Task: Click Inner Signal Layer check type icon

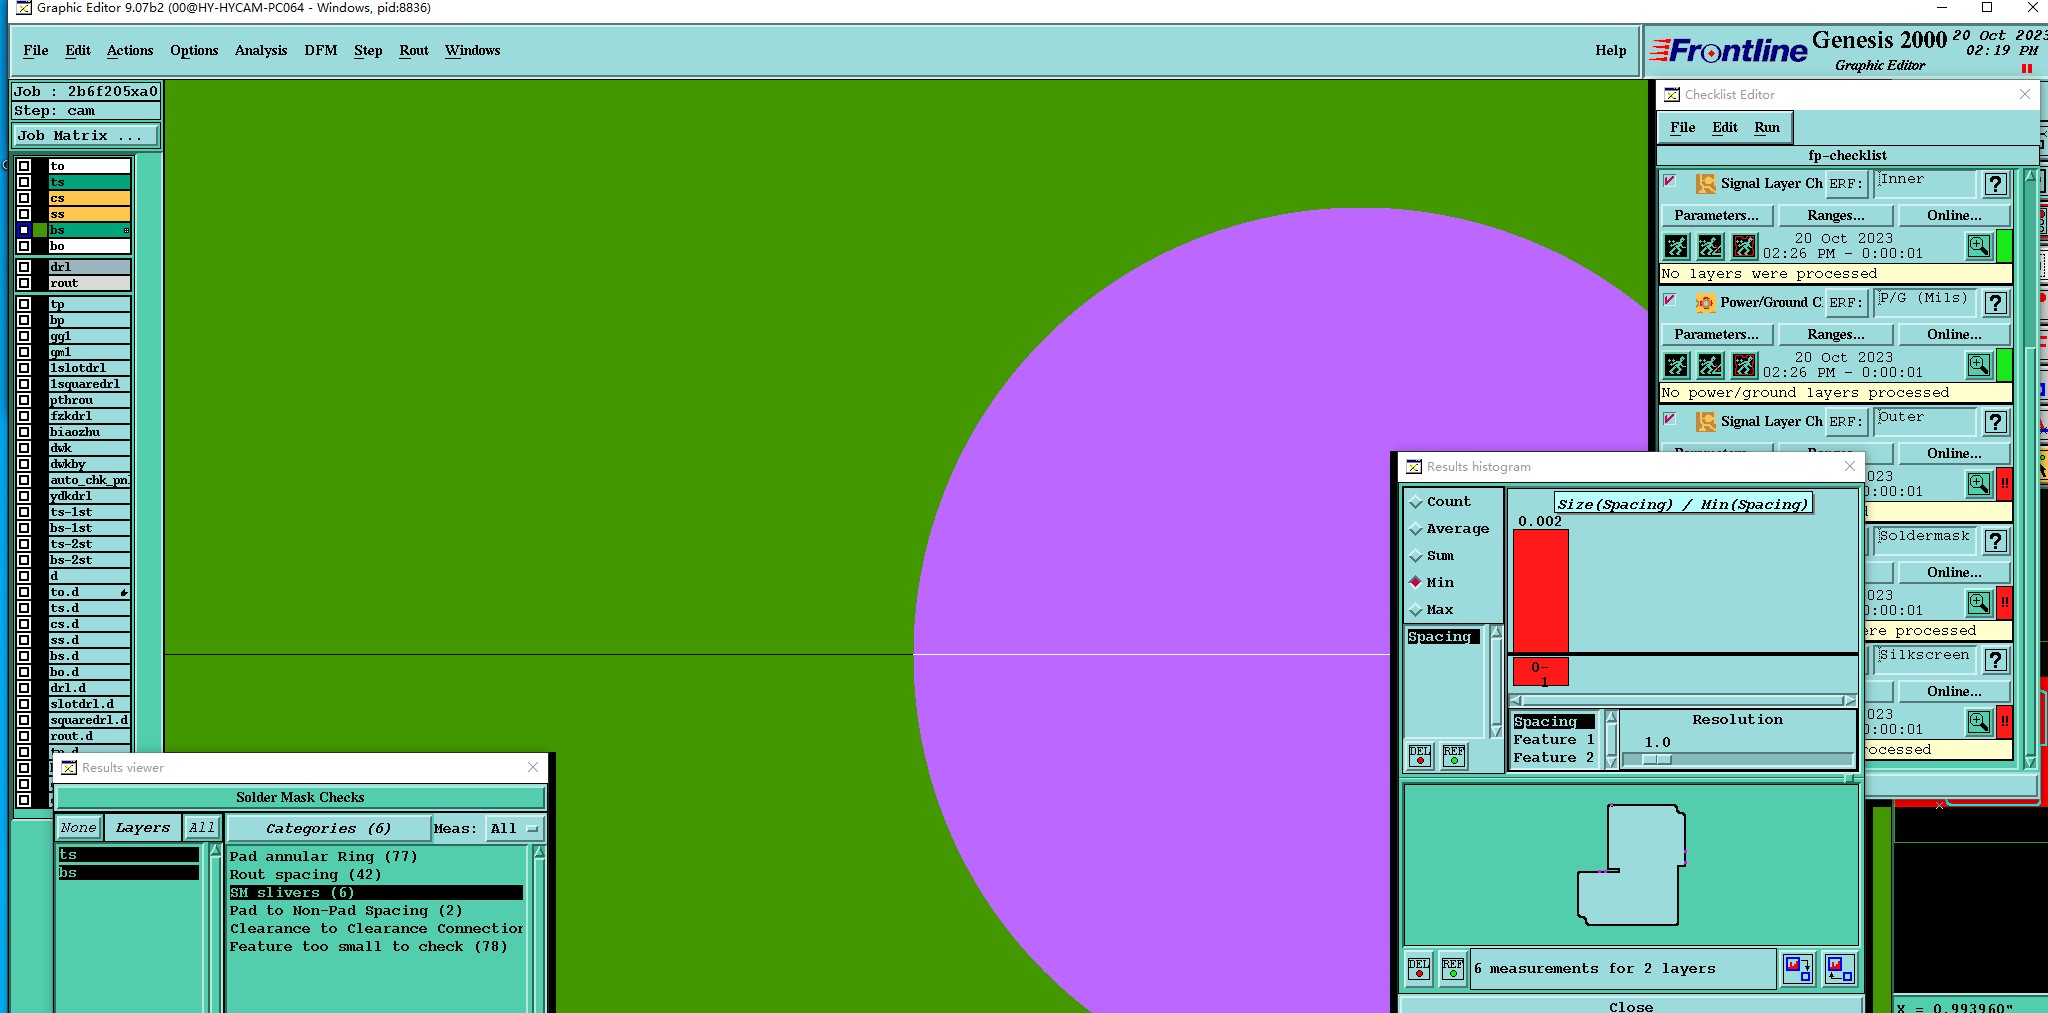Action: pos(1705,184)
